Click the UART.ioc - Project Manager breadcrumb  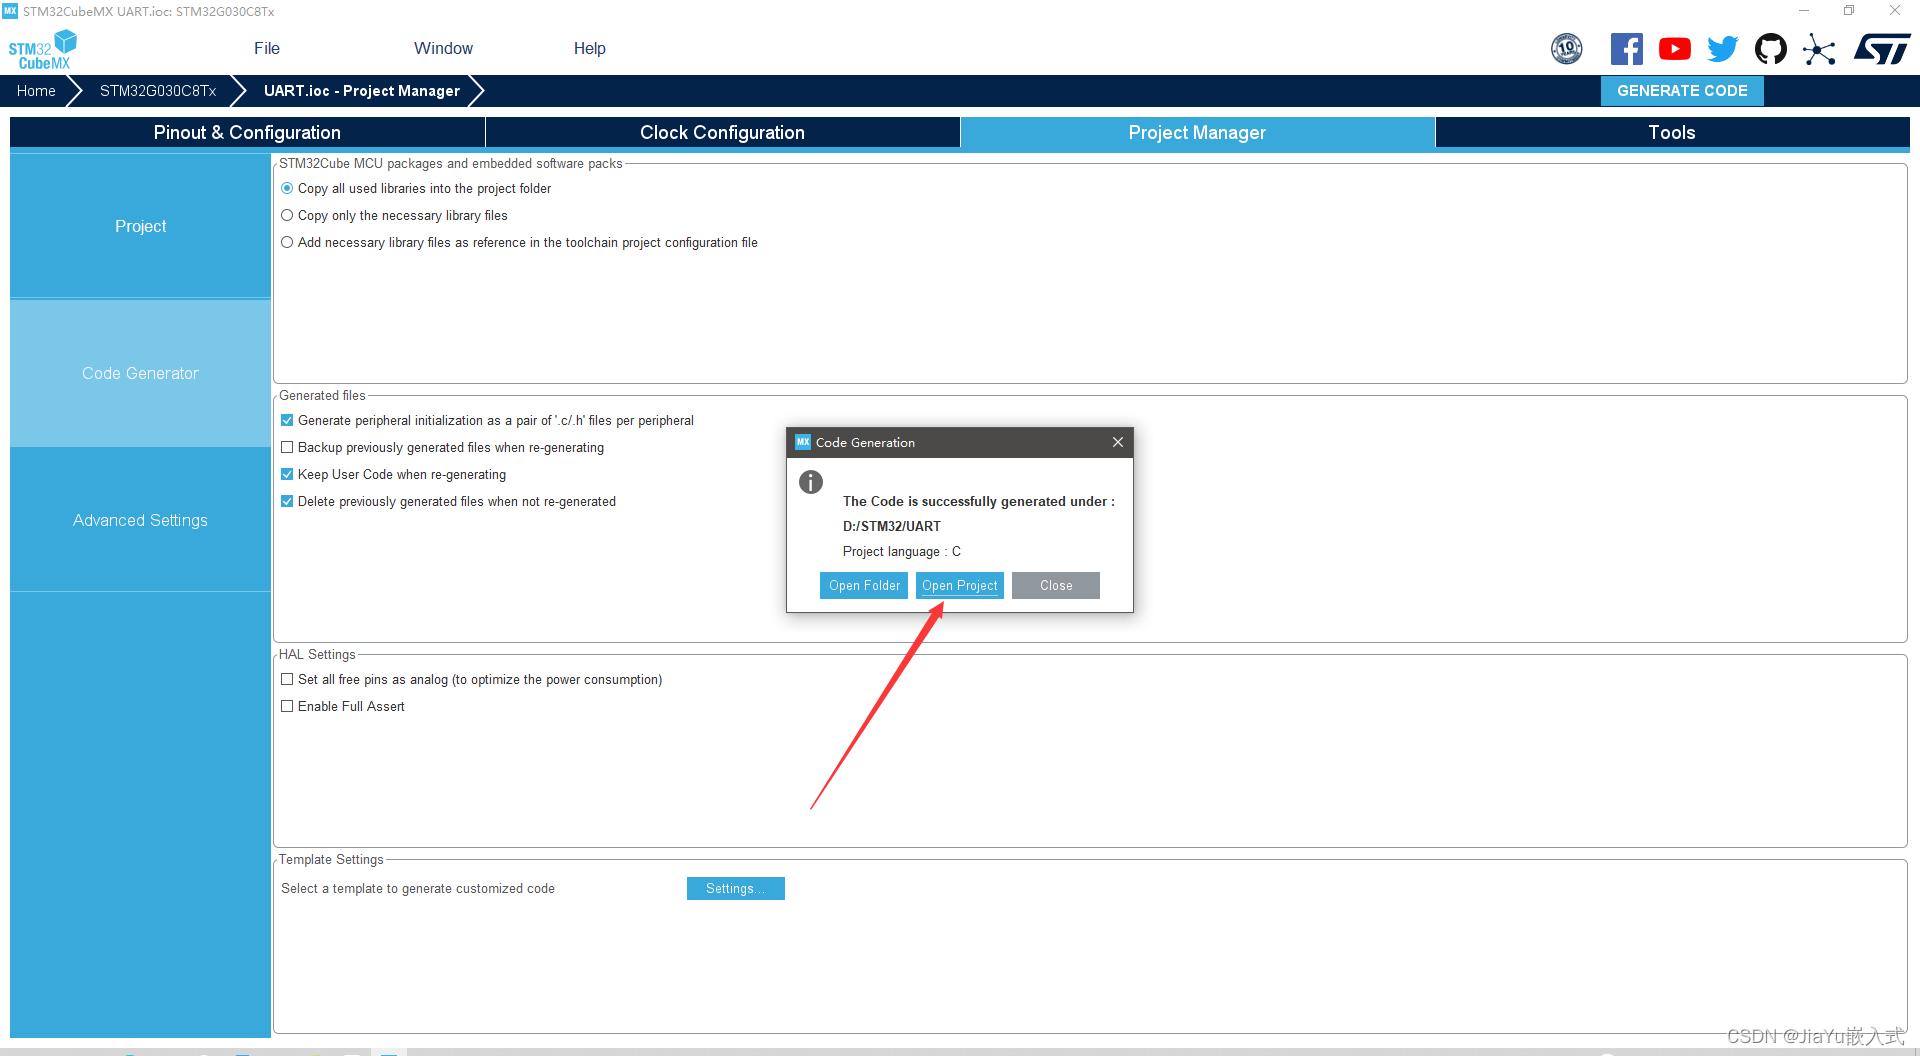click(x=362, y=90)
